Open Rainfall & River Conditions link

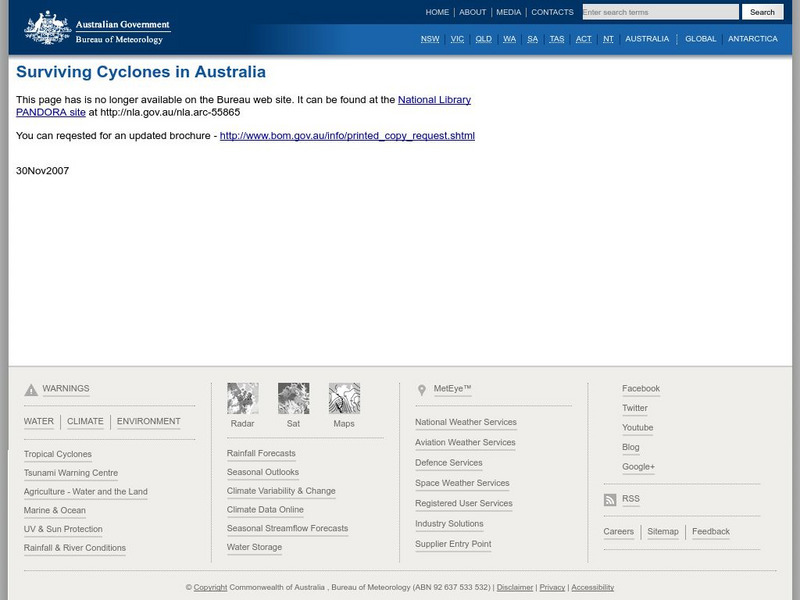coord(74,548)
